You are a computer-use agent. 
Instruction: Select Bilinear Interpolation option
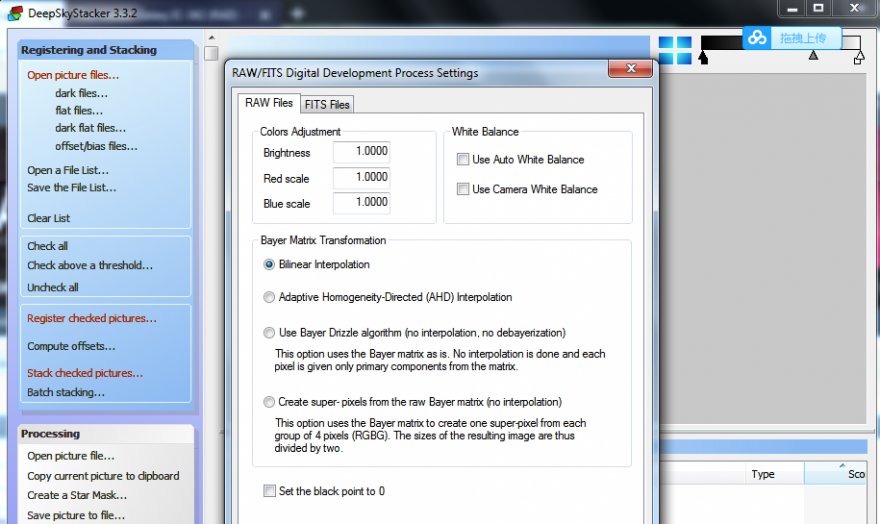click(269, 265)
